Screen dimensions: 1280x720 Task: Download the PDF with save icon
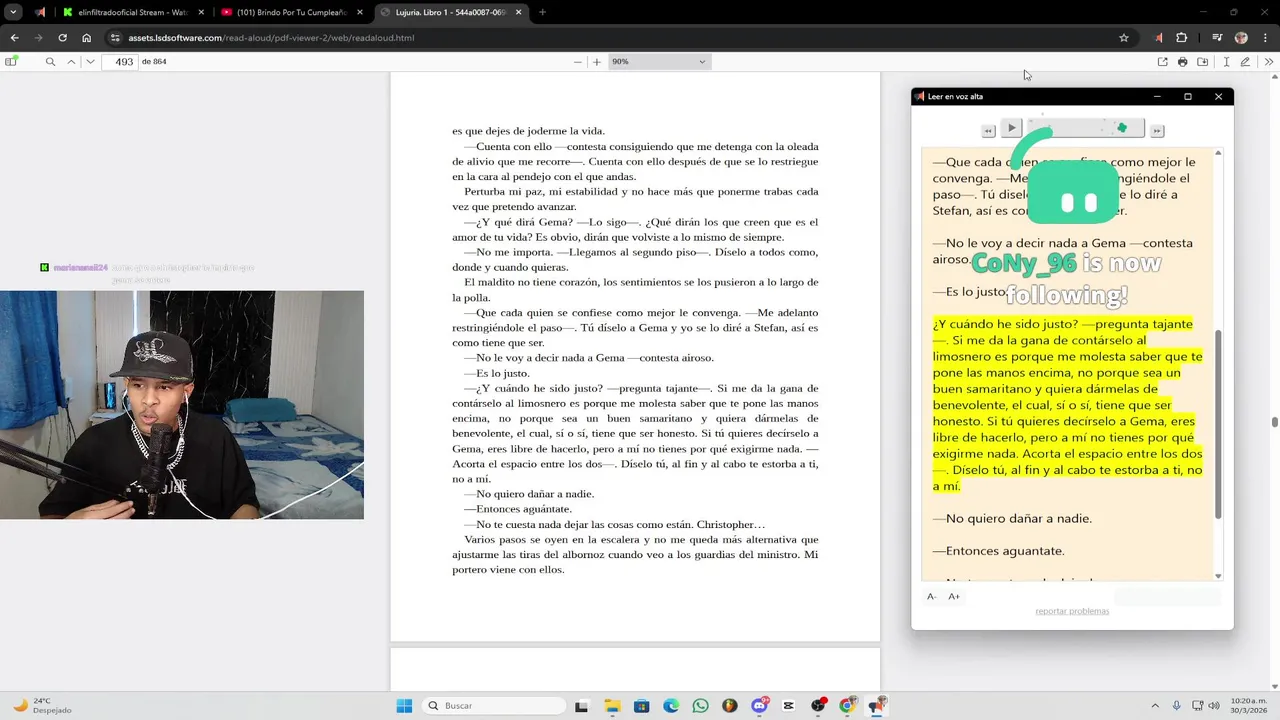(1202, 62)
